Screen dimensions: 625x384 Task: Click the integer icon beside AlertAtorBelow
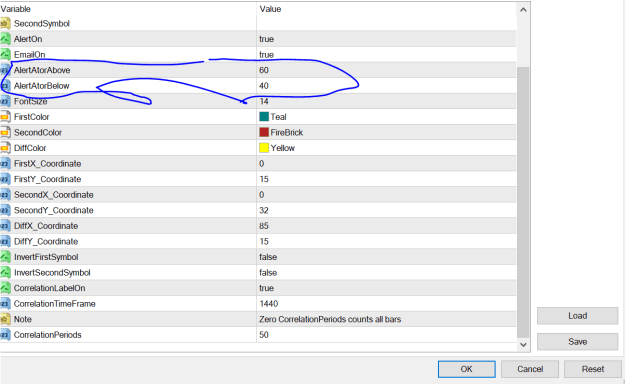point(5,86)
